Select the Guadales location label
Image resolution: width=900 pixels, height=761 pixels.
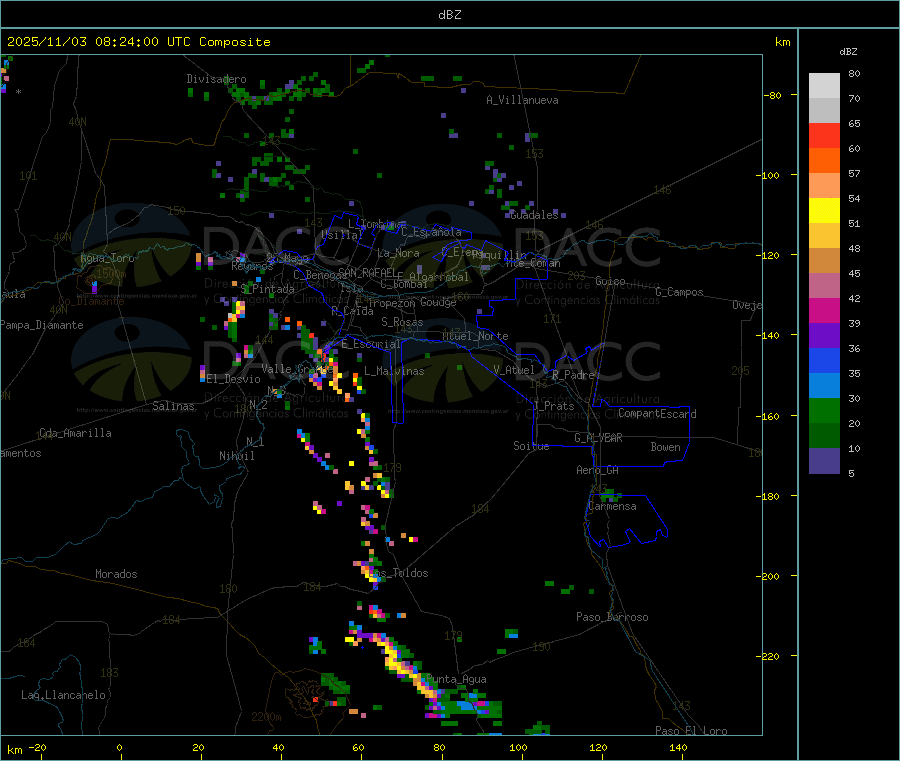pyautogui.click(x=534, y=215)
